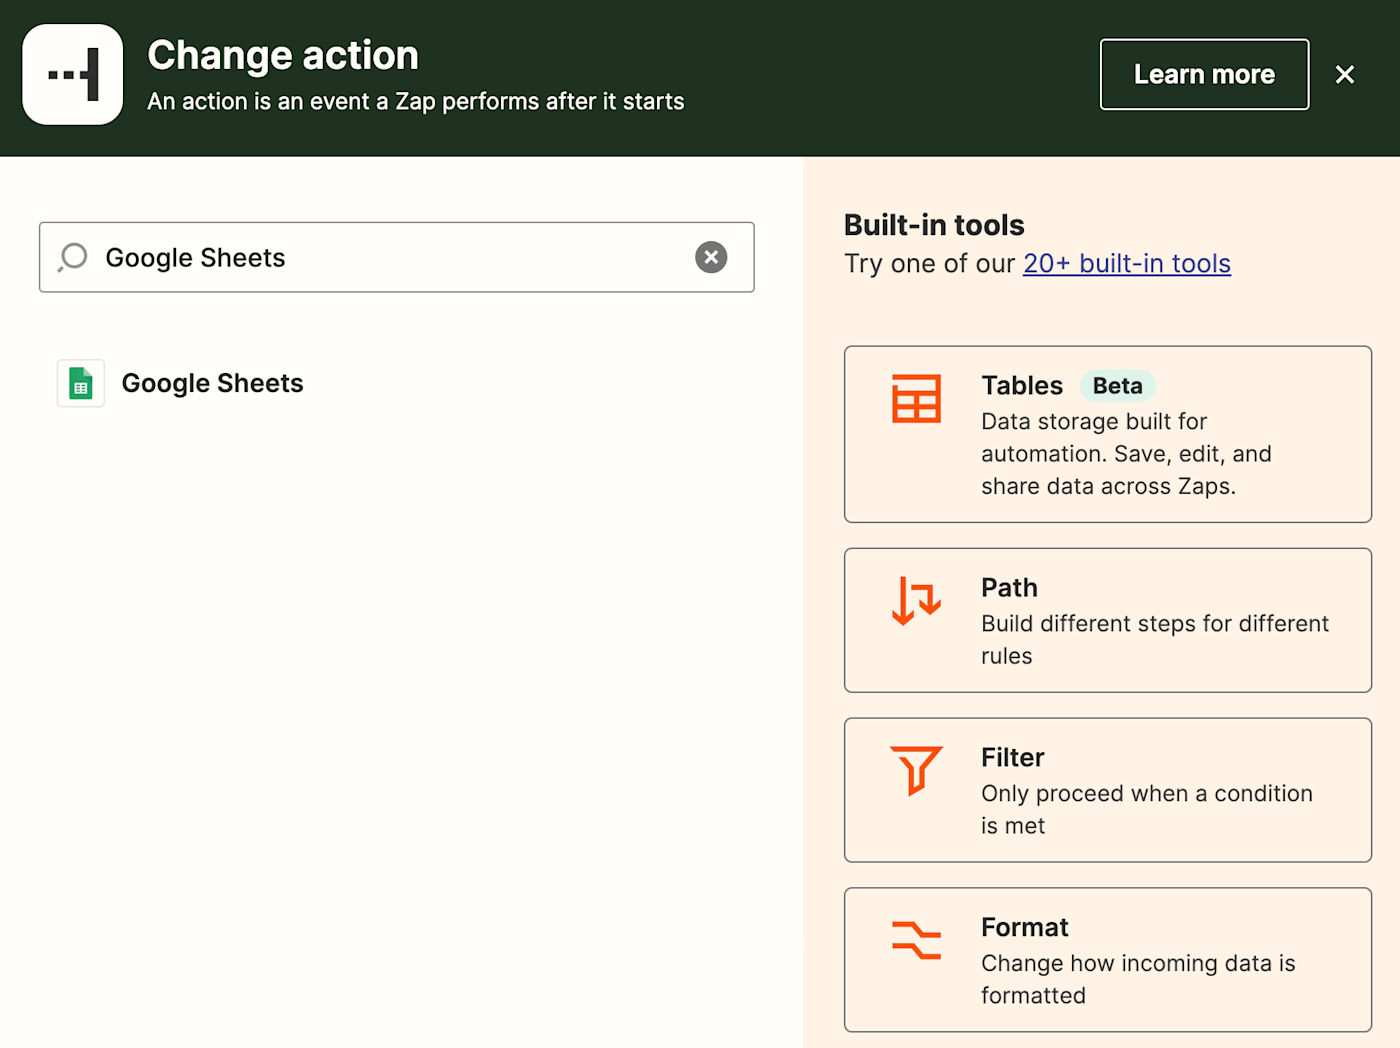
Task: Click the Beta badge next to Tables
Action: [1117, 386]
